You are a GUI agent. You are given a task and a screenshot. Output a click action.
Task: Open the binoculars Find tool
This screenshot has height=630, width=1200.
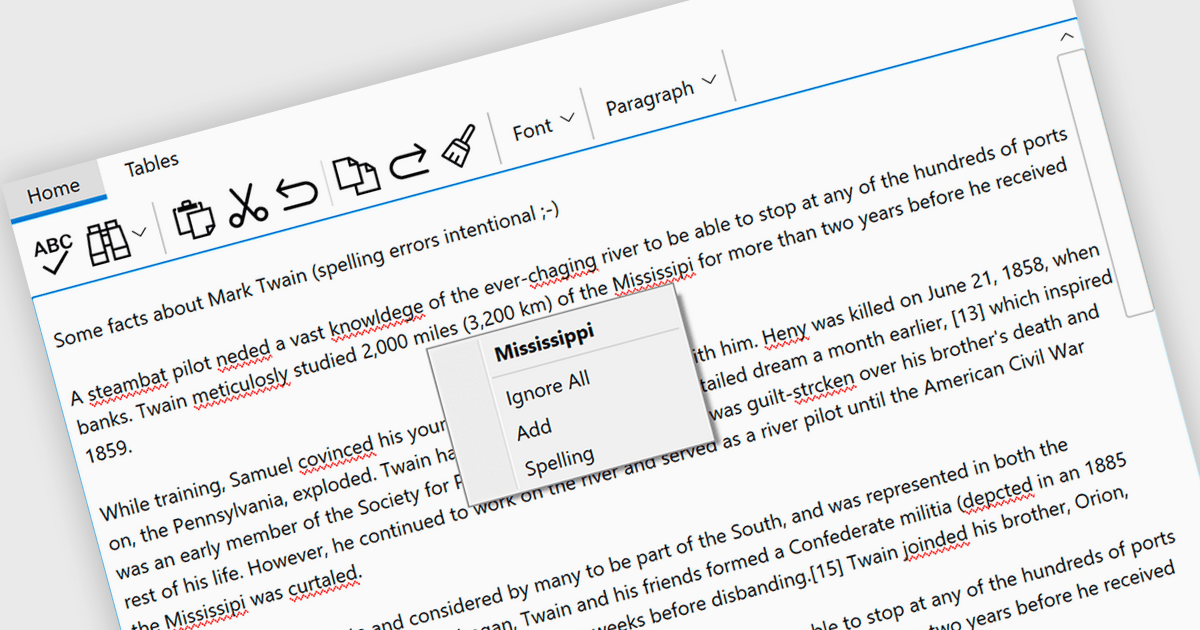coord(108,242)
